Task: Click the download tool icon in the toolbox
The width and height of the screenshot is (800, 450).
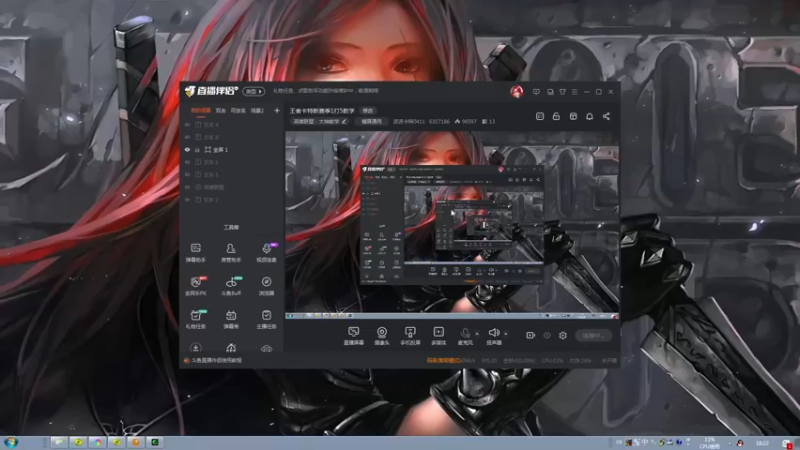Action: point(195,348)
